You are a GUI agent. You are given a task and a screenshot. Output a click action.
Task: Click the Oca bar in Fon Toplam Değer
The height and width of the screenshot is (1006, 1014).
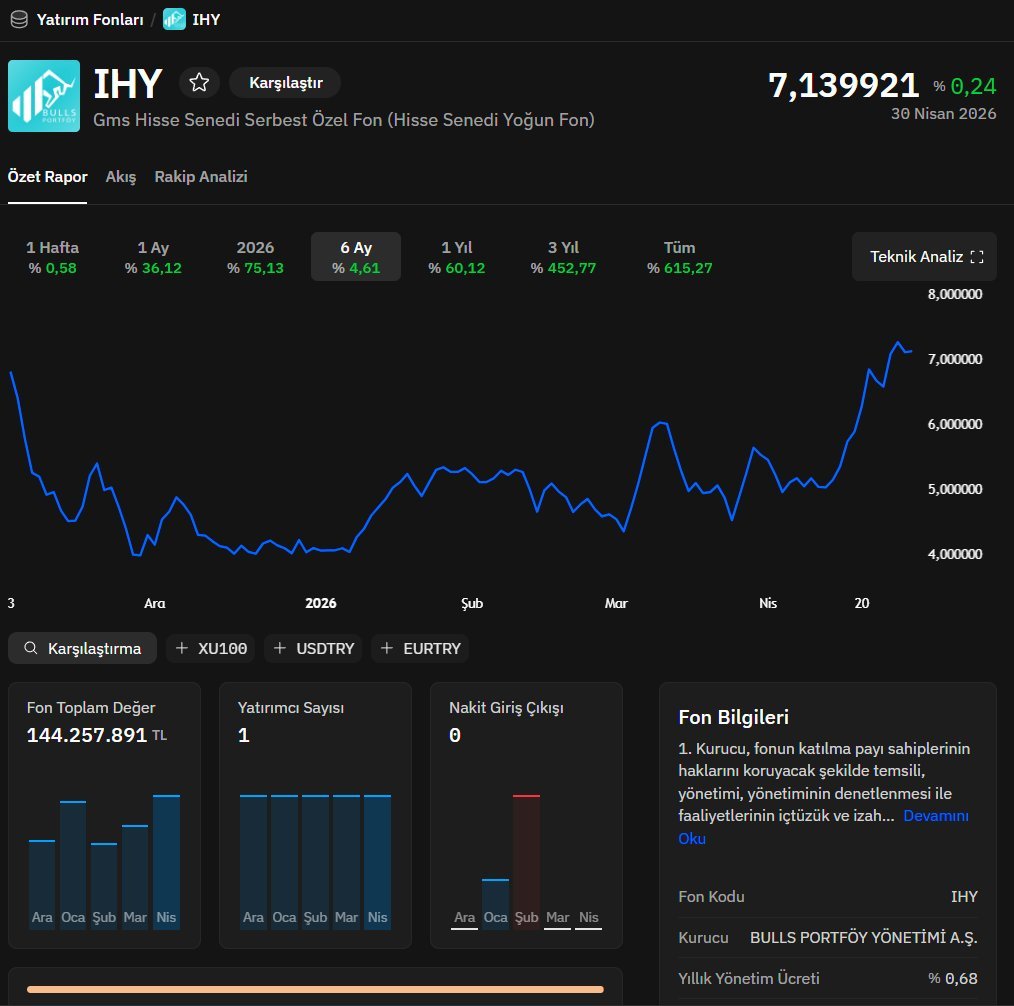[73, 865]
